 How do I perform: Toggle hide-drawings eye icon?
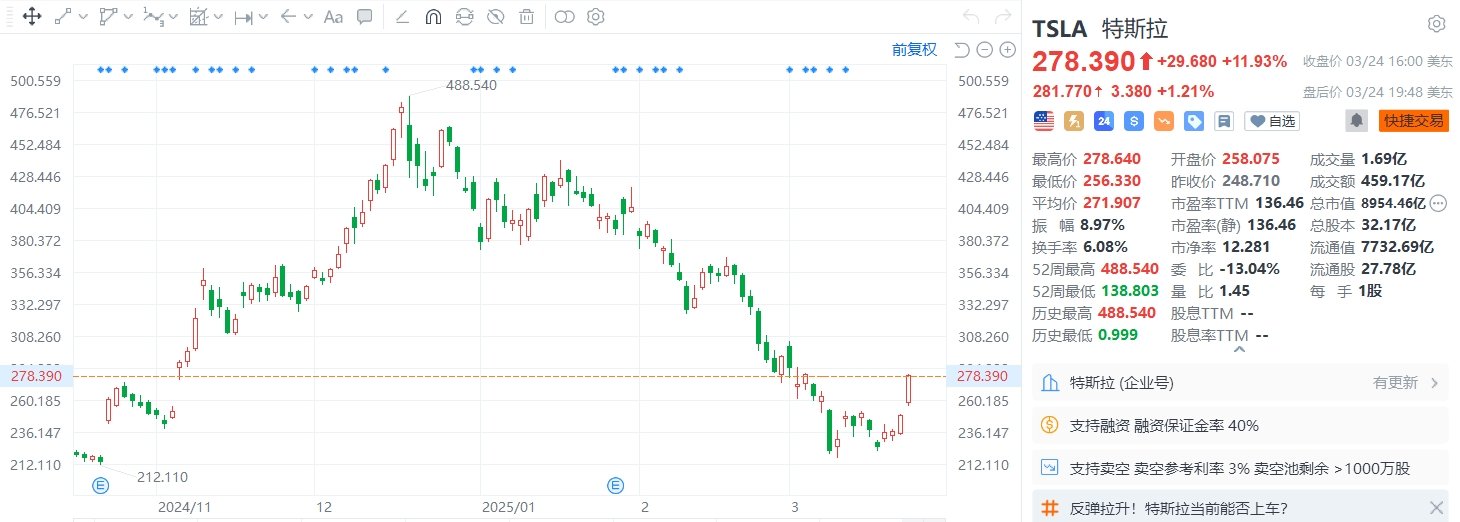(x=495, y=16)
